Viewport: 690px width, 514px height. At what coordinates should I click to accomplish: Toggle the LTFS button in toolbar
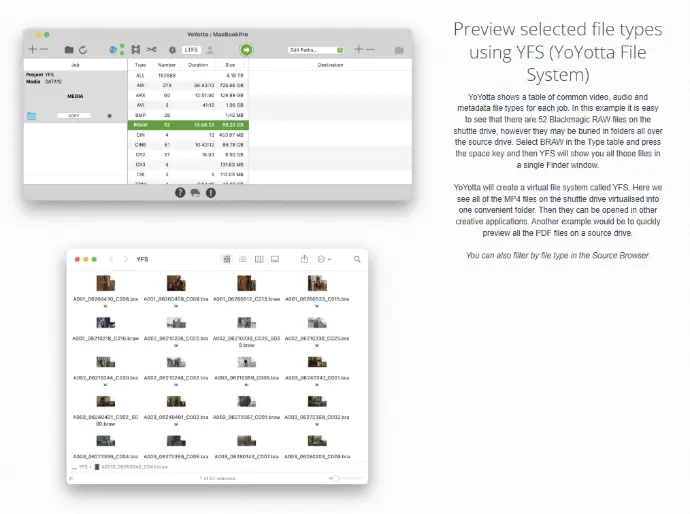pyautogui.click(x=191, y=49)
